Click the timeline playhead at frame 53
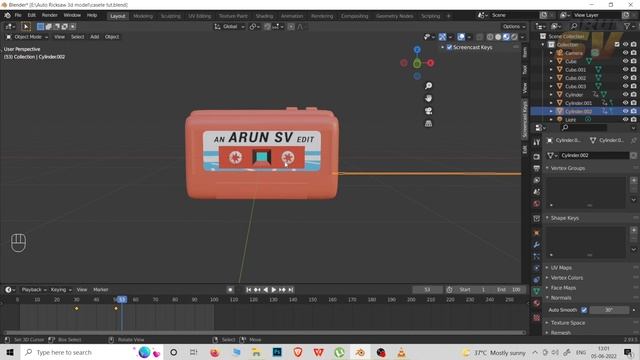 coord(122,300)
